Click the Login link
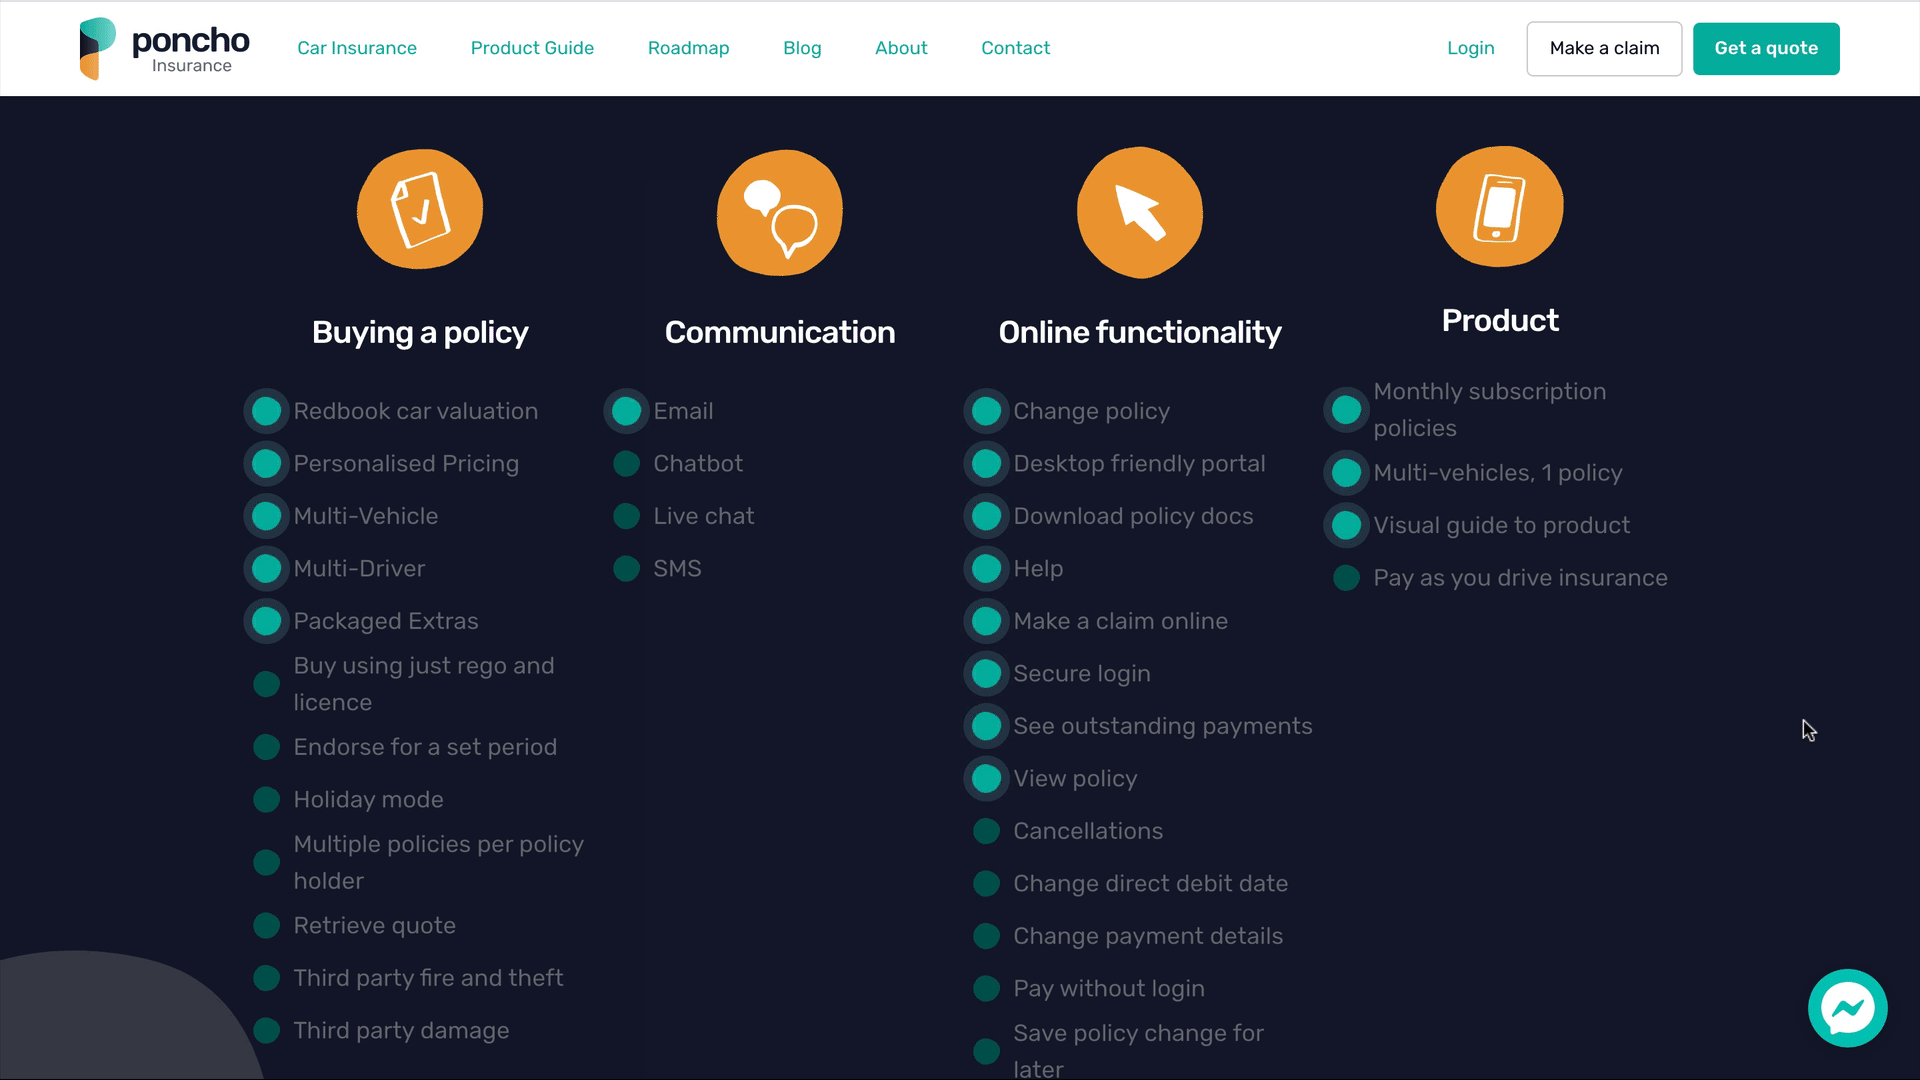 (x=1470, y=48)
